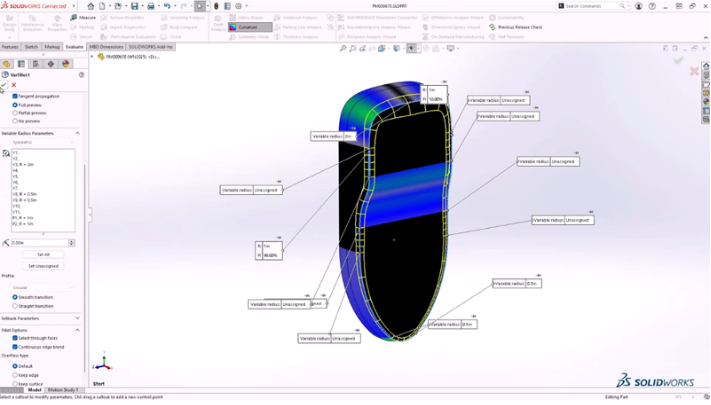711x405 pixels.
Task: Open the Options gear icon
Action: point(239,6)
